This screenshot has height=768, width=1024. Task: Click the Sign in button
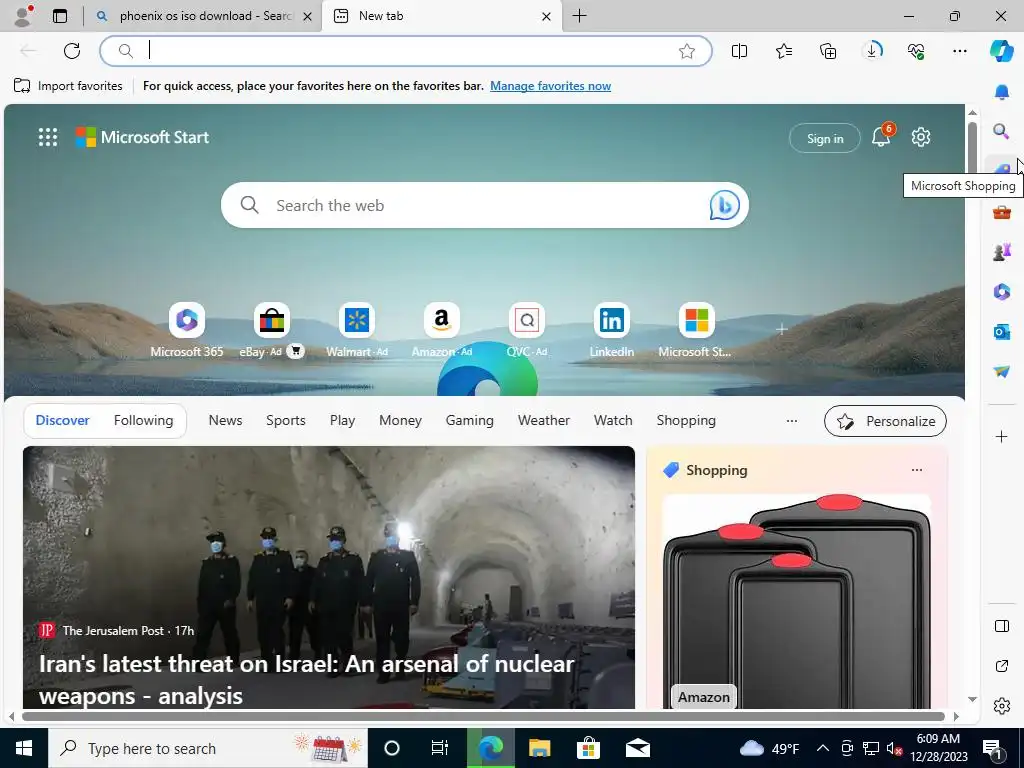pos(825,138)
